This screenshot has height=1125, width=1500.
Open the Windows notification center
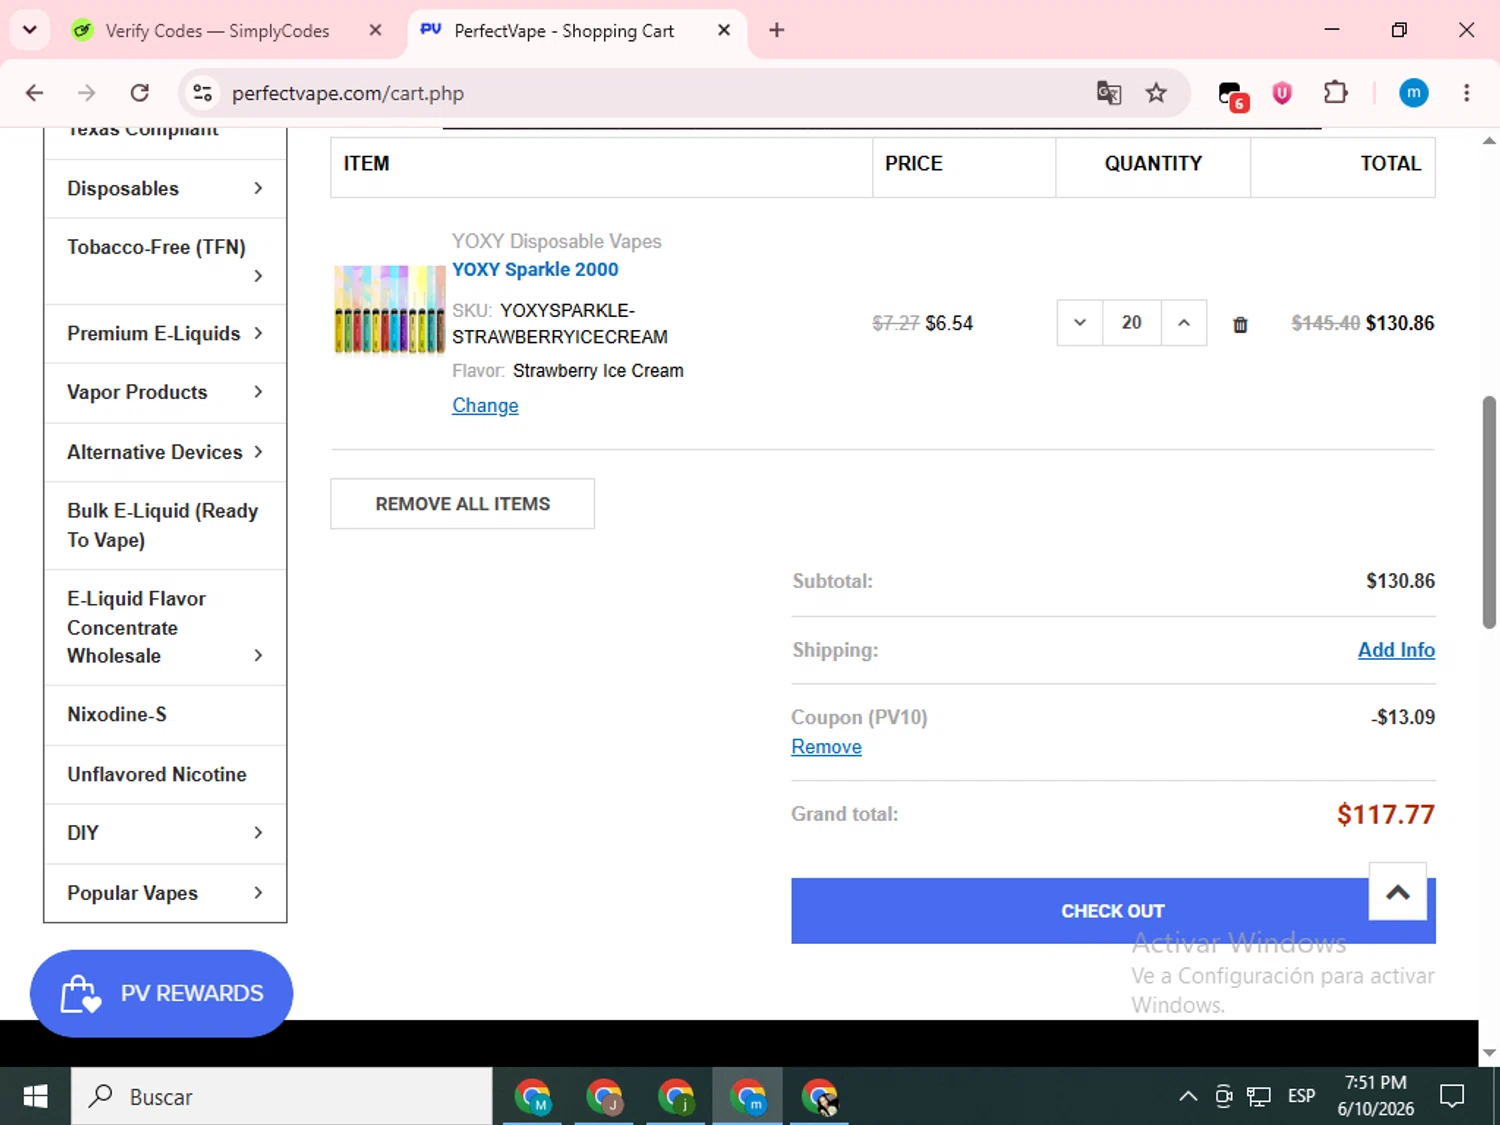click(x=1451, y=1096)
